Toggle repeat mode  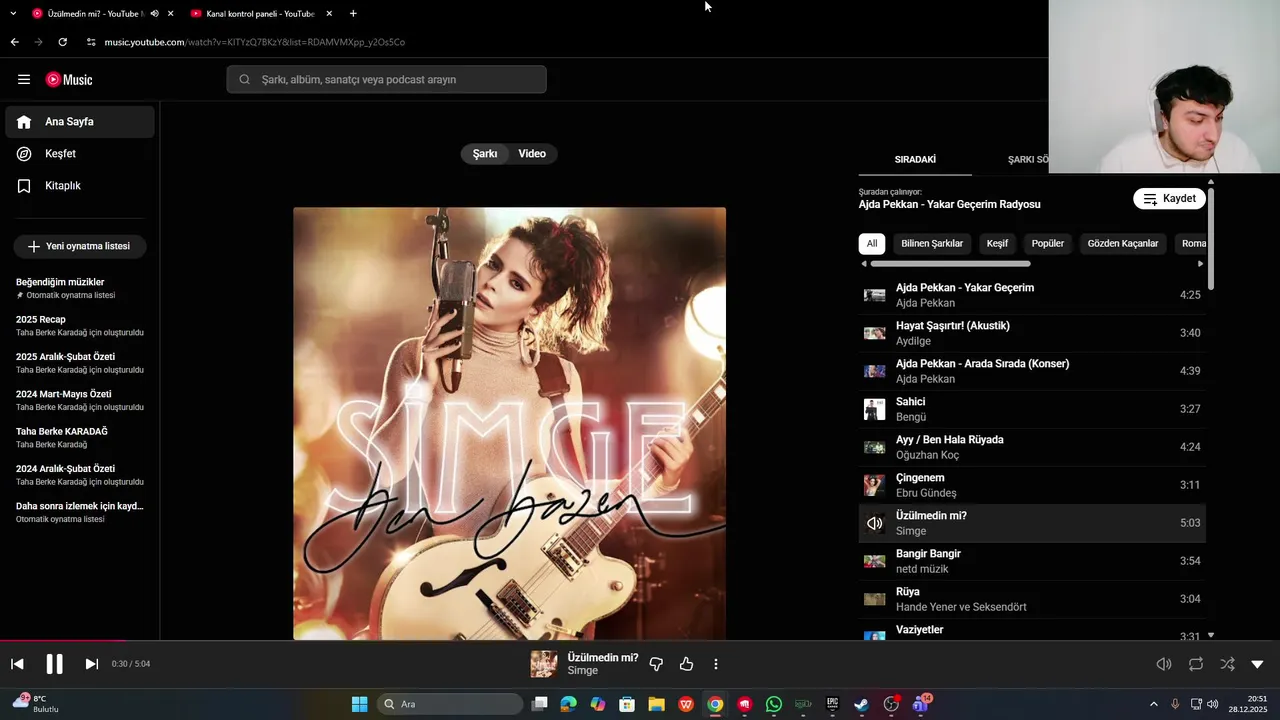point(1196,664)
